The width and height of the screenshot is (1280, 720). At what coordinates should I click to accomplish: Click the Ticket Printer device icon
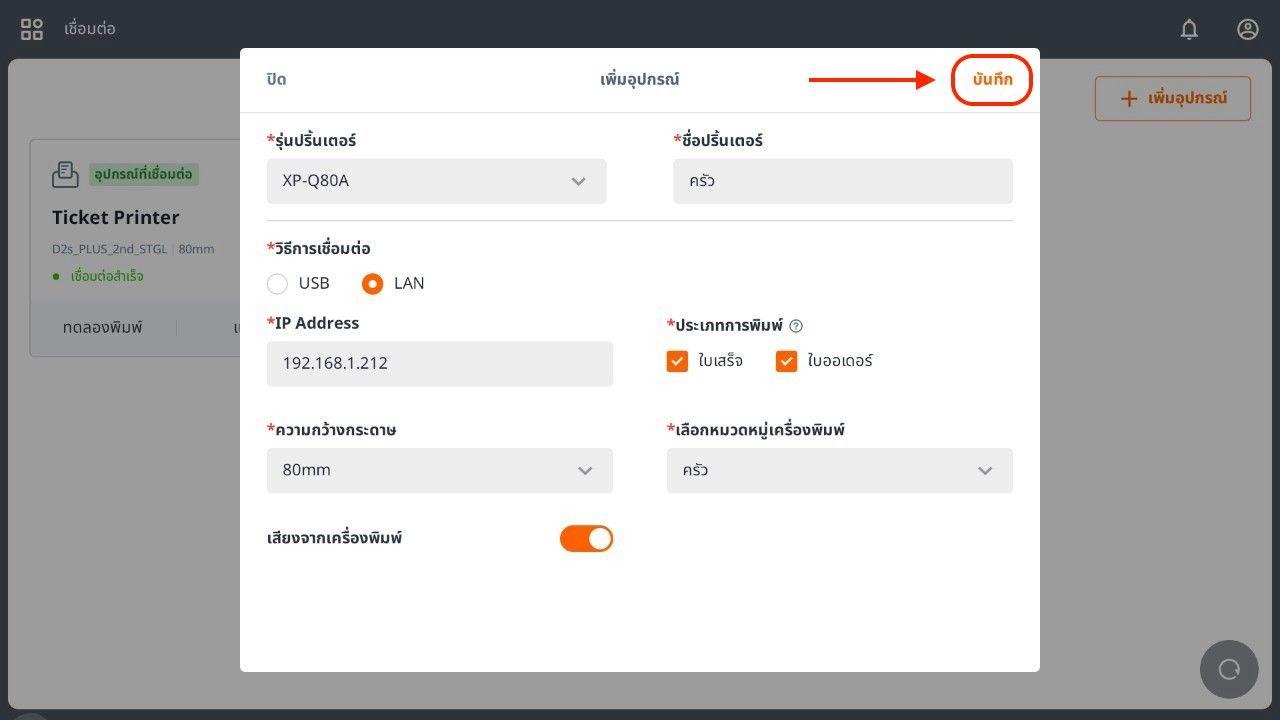tap(65, 174)
